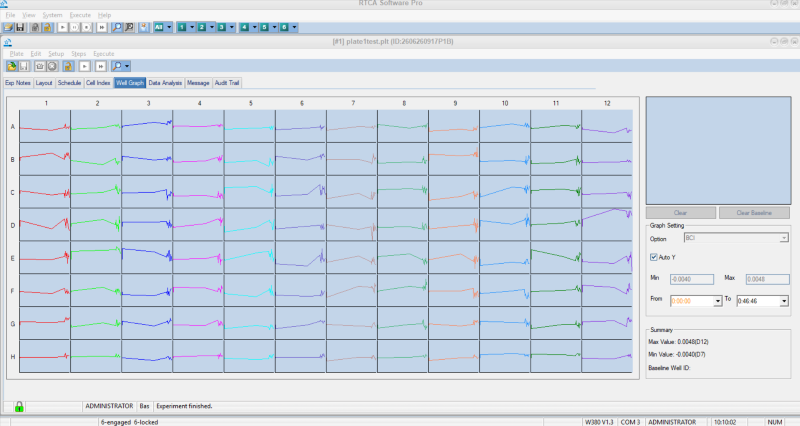Screen dimensions: 800x426
Task: Open the From time dropdown
Action: click(717, 302)
